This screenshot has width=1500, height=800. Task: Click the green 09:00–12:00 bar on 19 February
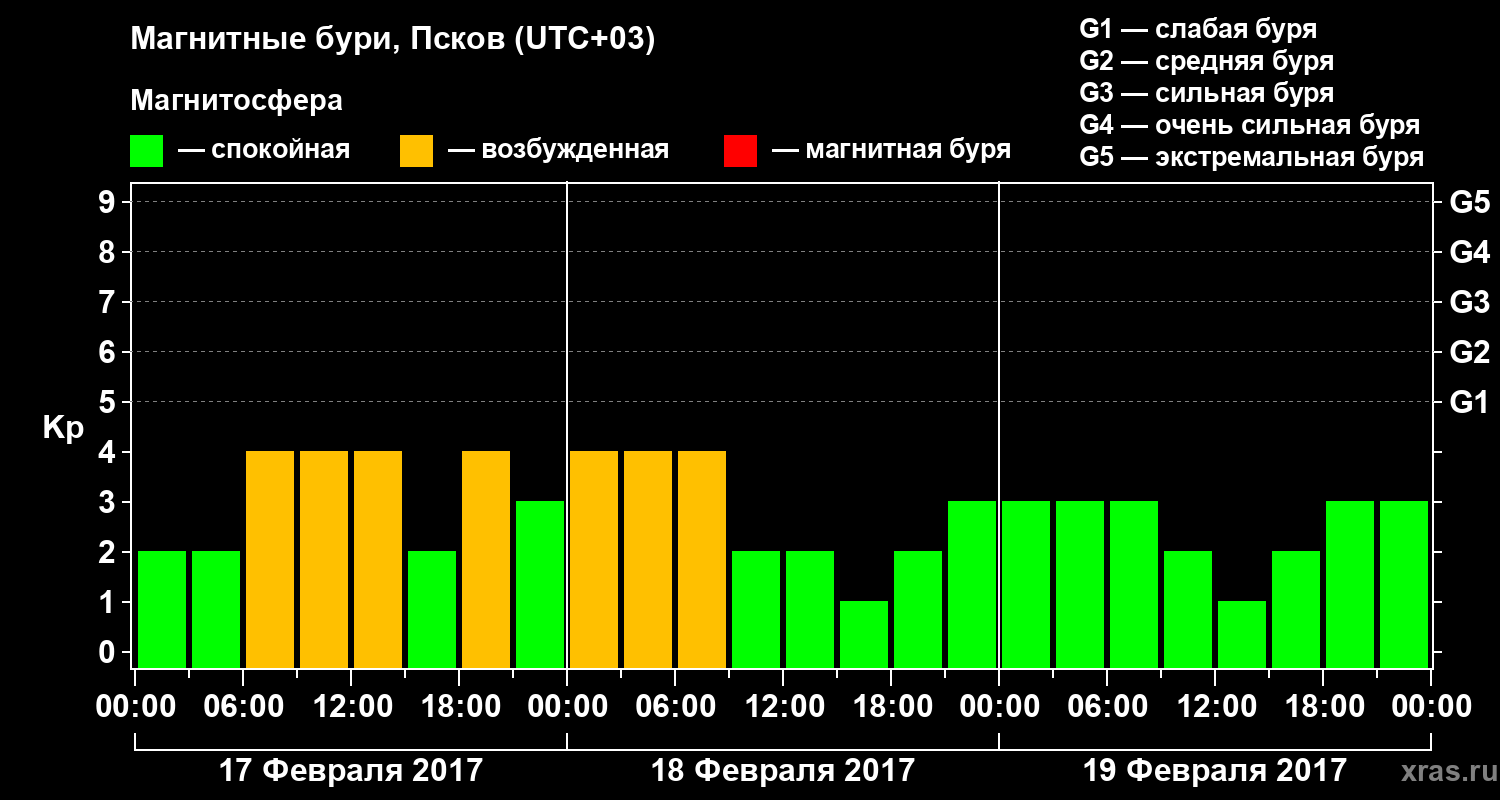1188,609
